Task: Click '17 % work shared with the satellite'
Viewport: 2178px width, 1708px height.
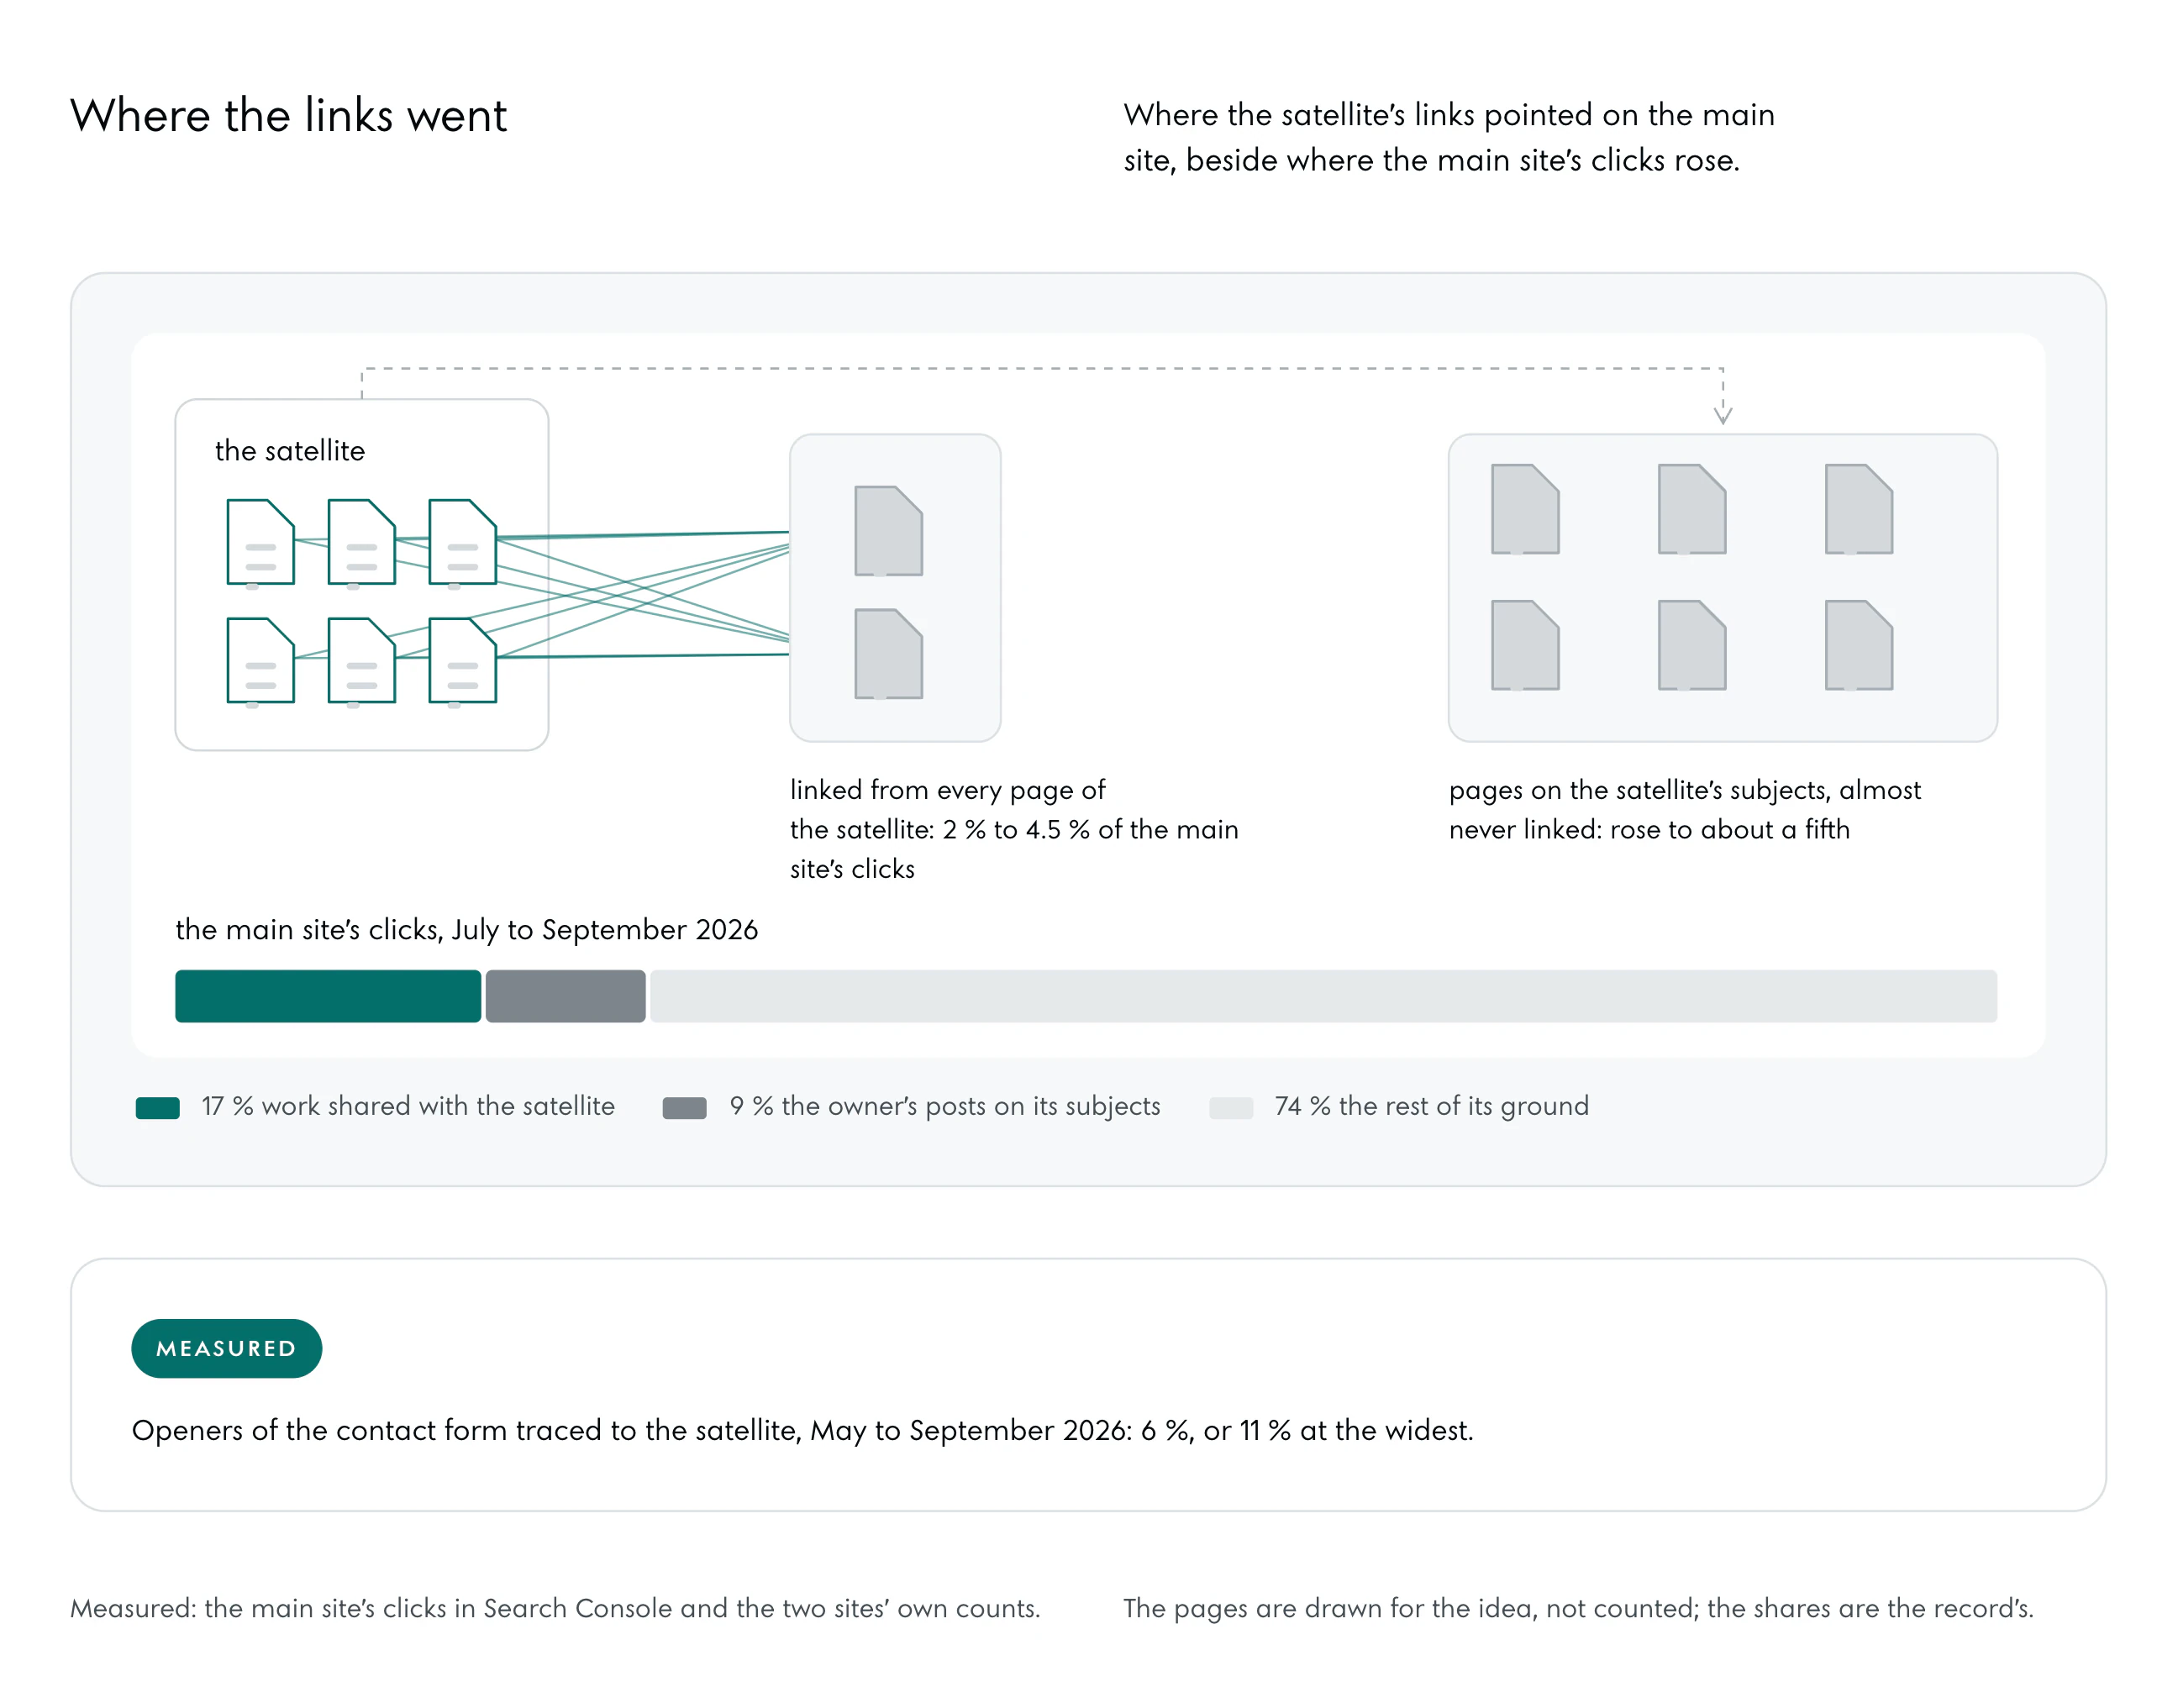Action: [408, 1106]
